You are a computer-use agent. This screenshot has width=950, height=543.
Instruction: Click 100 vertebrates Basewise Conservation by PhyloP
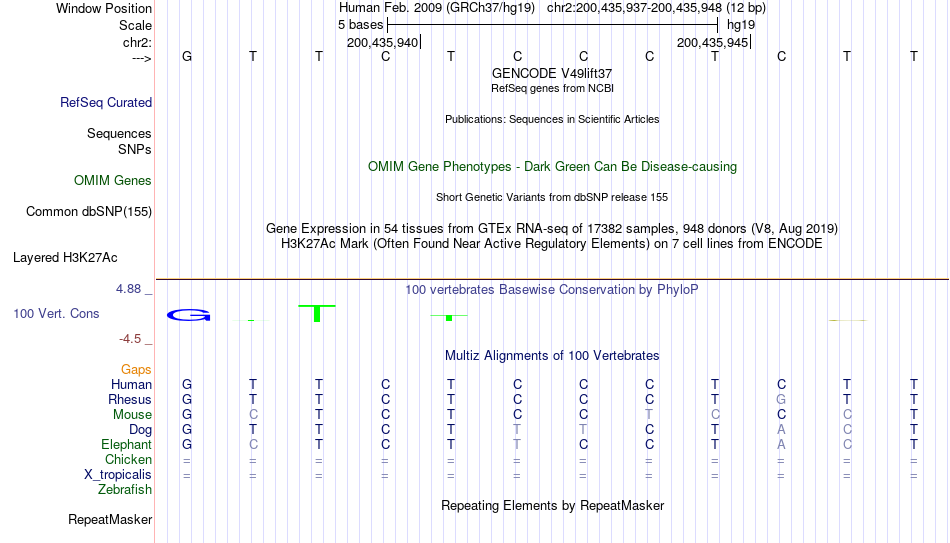click(x=552, y=290)
